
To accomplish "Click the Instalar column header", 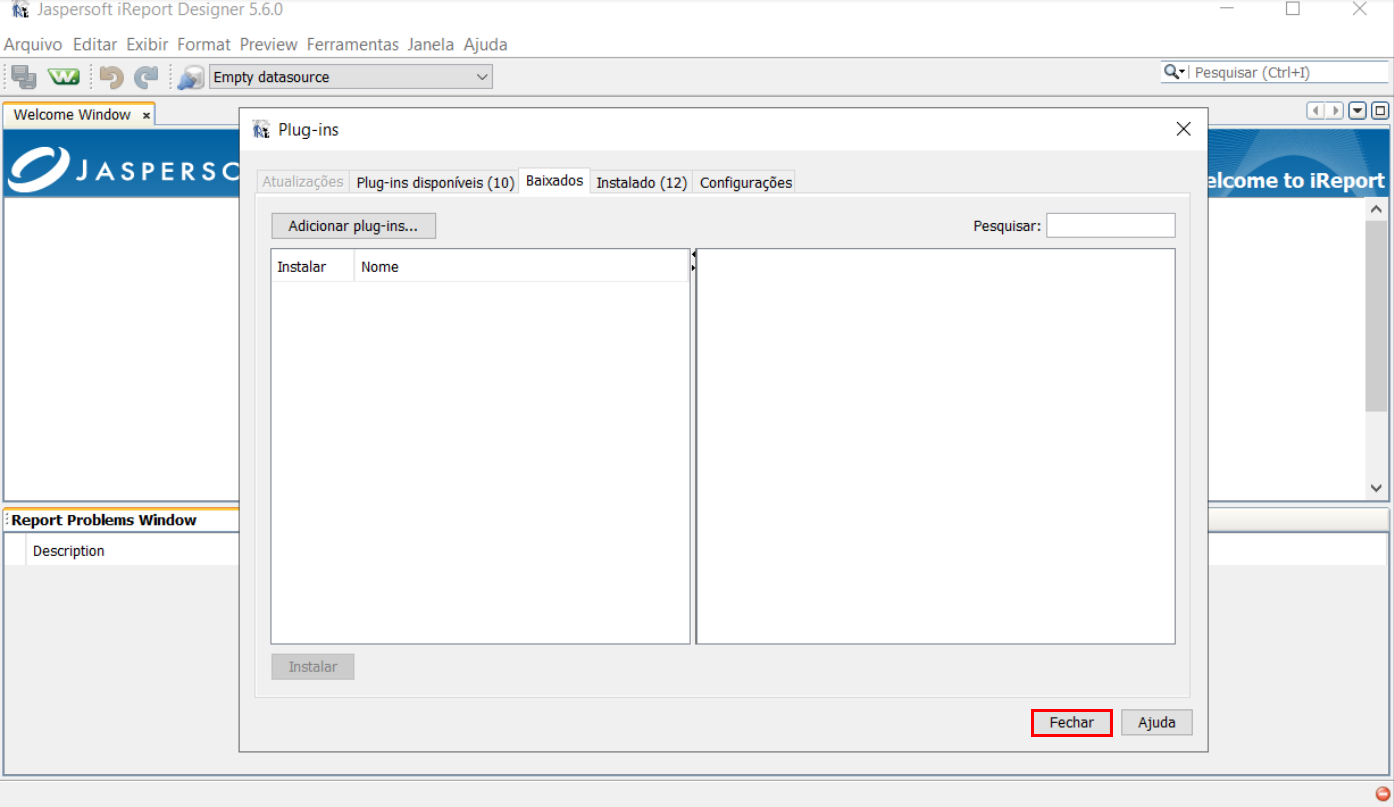I will coord(312,267).
